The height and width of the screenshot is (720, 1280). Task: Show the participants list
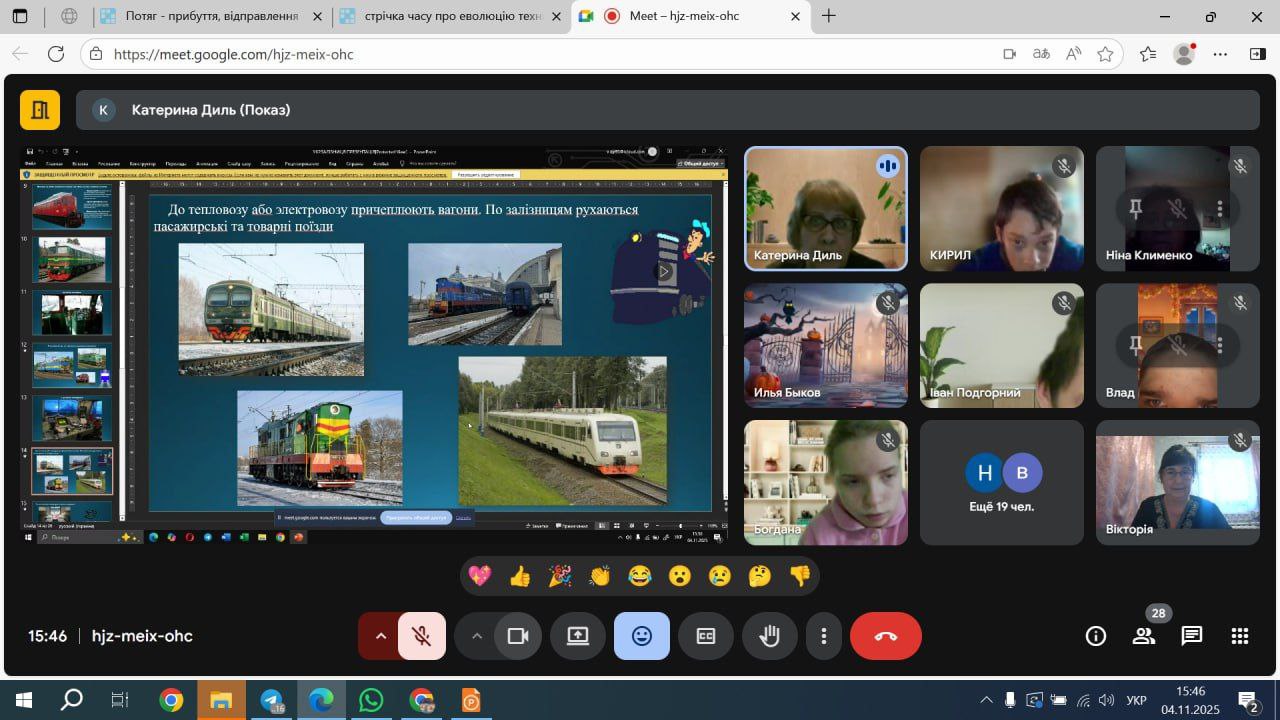tap(1144, 636)
